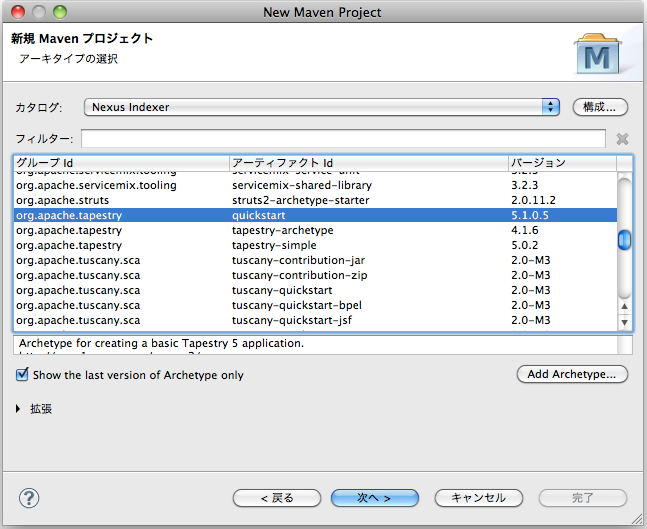Cancel the wizard with キャンセル button
Image resolution: width=647 pixels, height=529 pixels.
[478, 498]
